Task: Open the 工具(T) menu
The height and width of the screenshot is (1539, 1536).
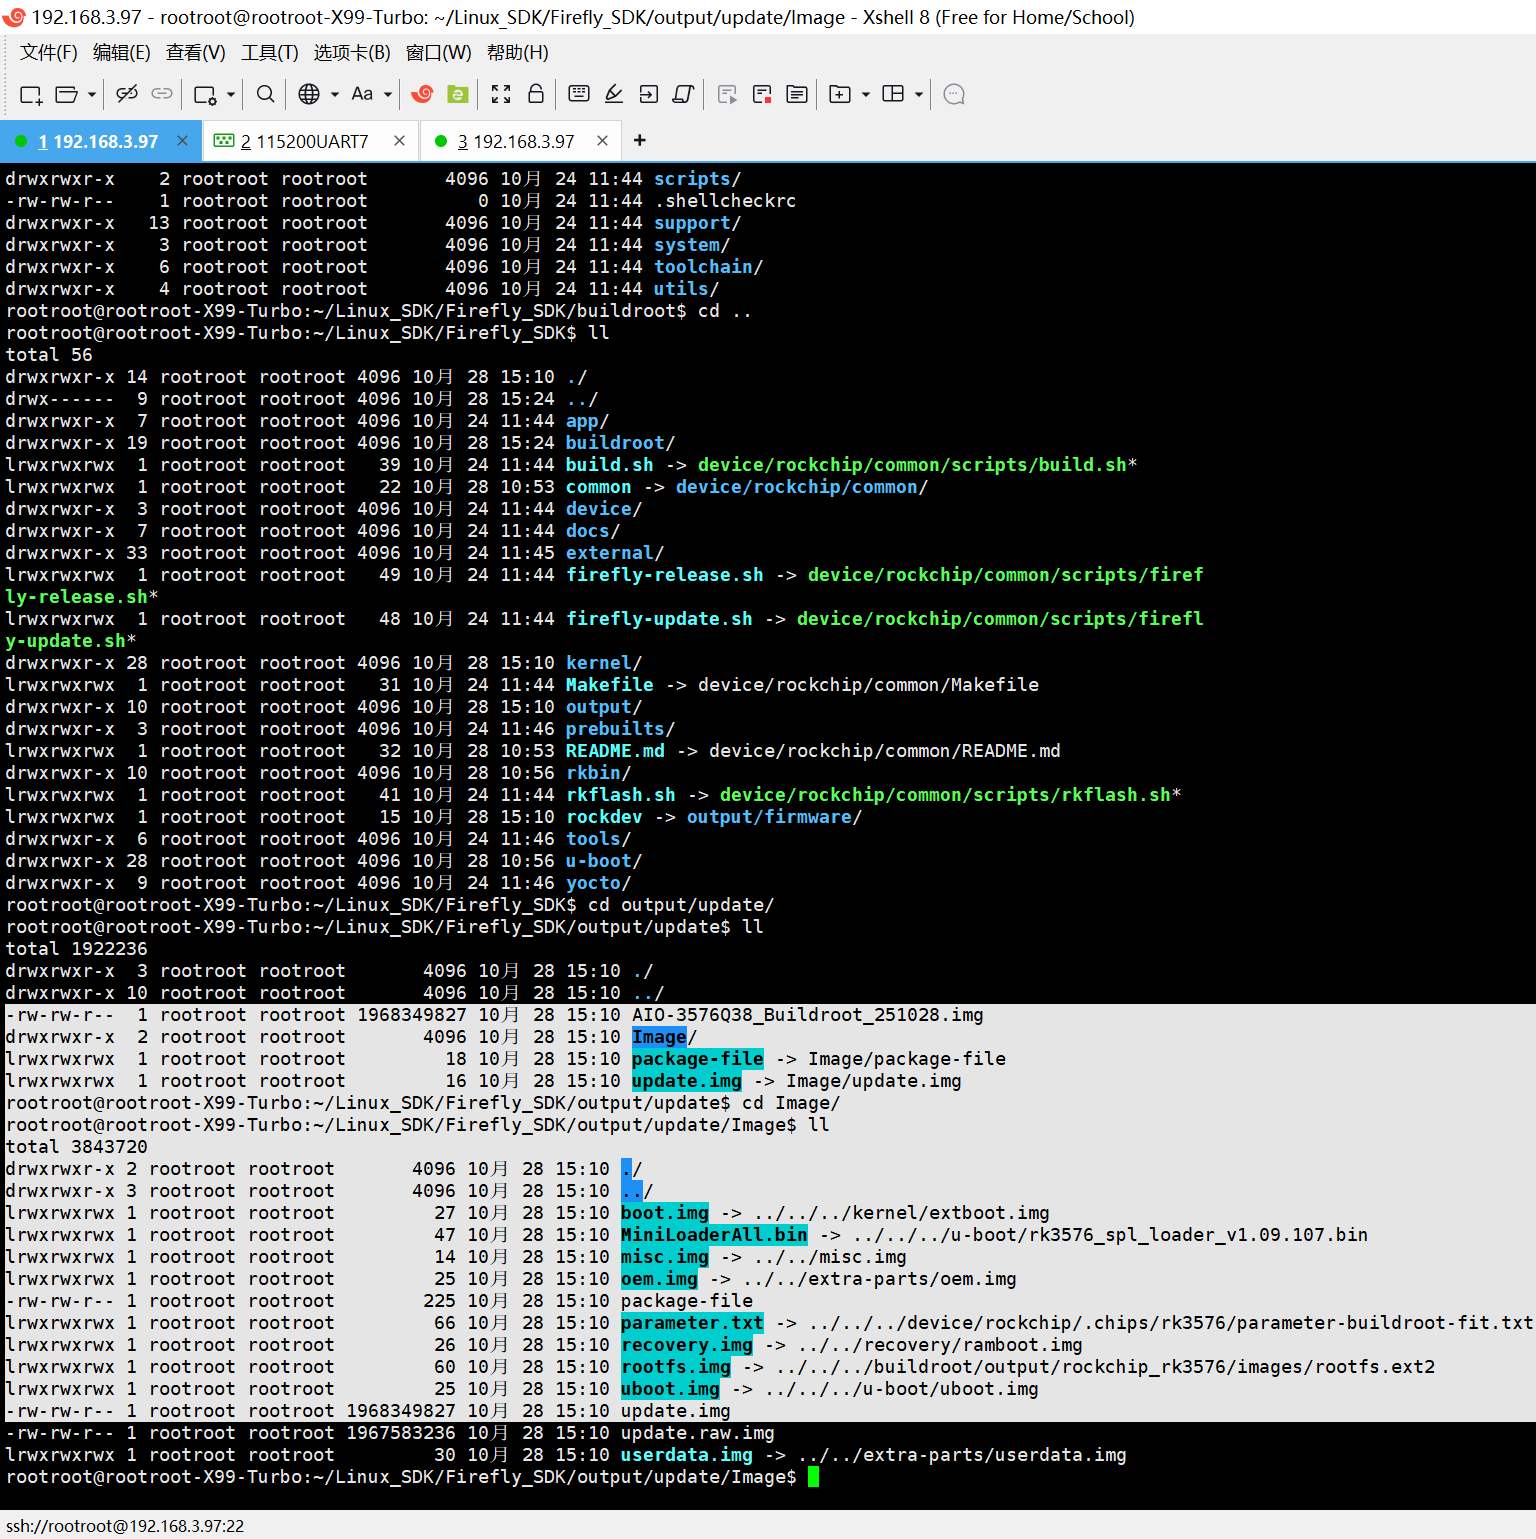Action: tap(269, 53)
